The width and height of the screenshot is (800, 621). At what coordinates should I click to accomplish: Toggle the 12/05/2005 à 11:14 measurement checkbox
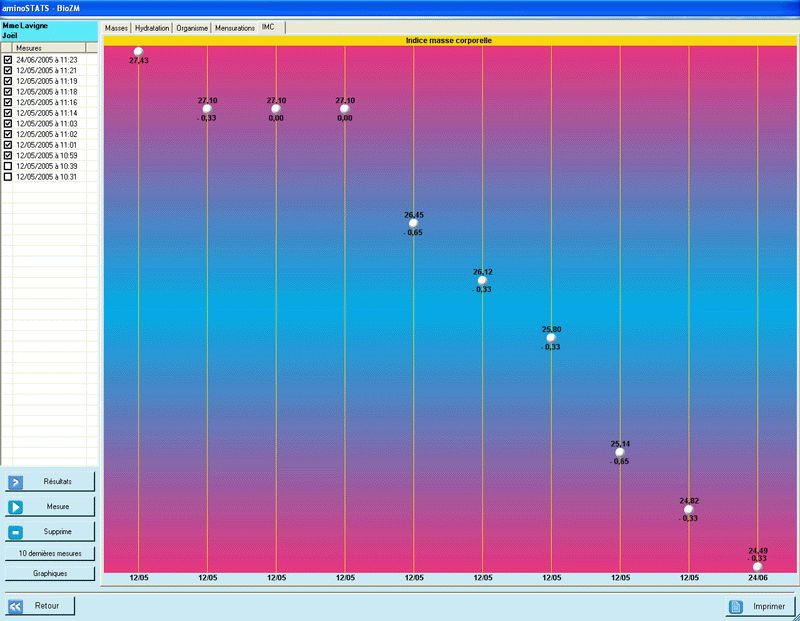(8, 113)
